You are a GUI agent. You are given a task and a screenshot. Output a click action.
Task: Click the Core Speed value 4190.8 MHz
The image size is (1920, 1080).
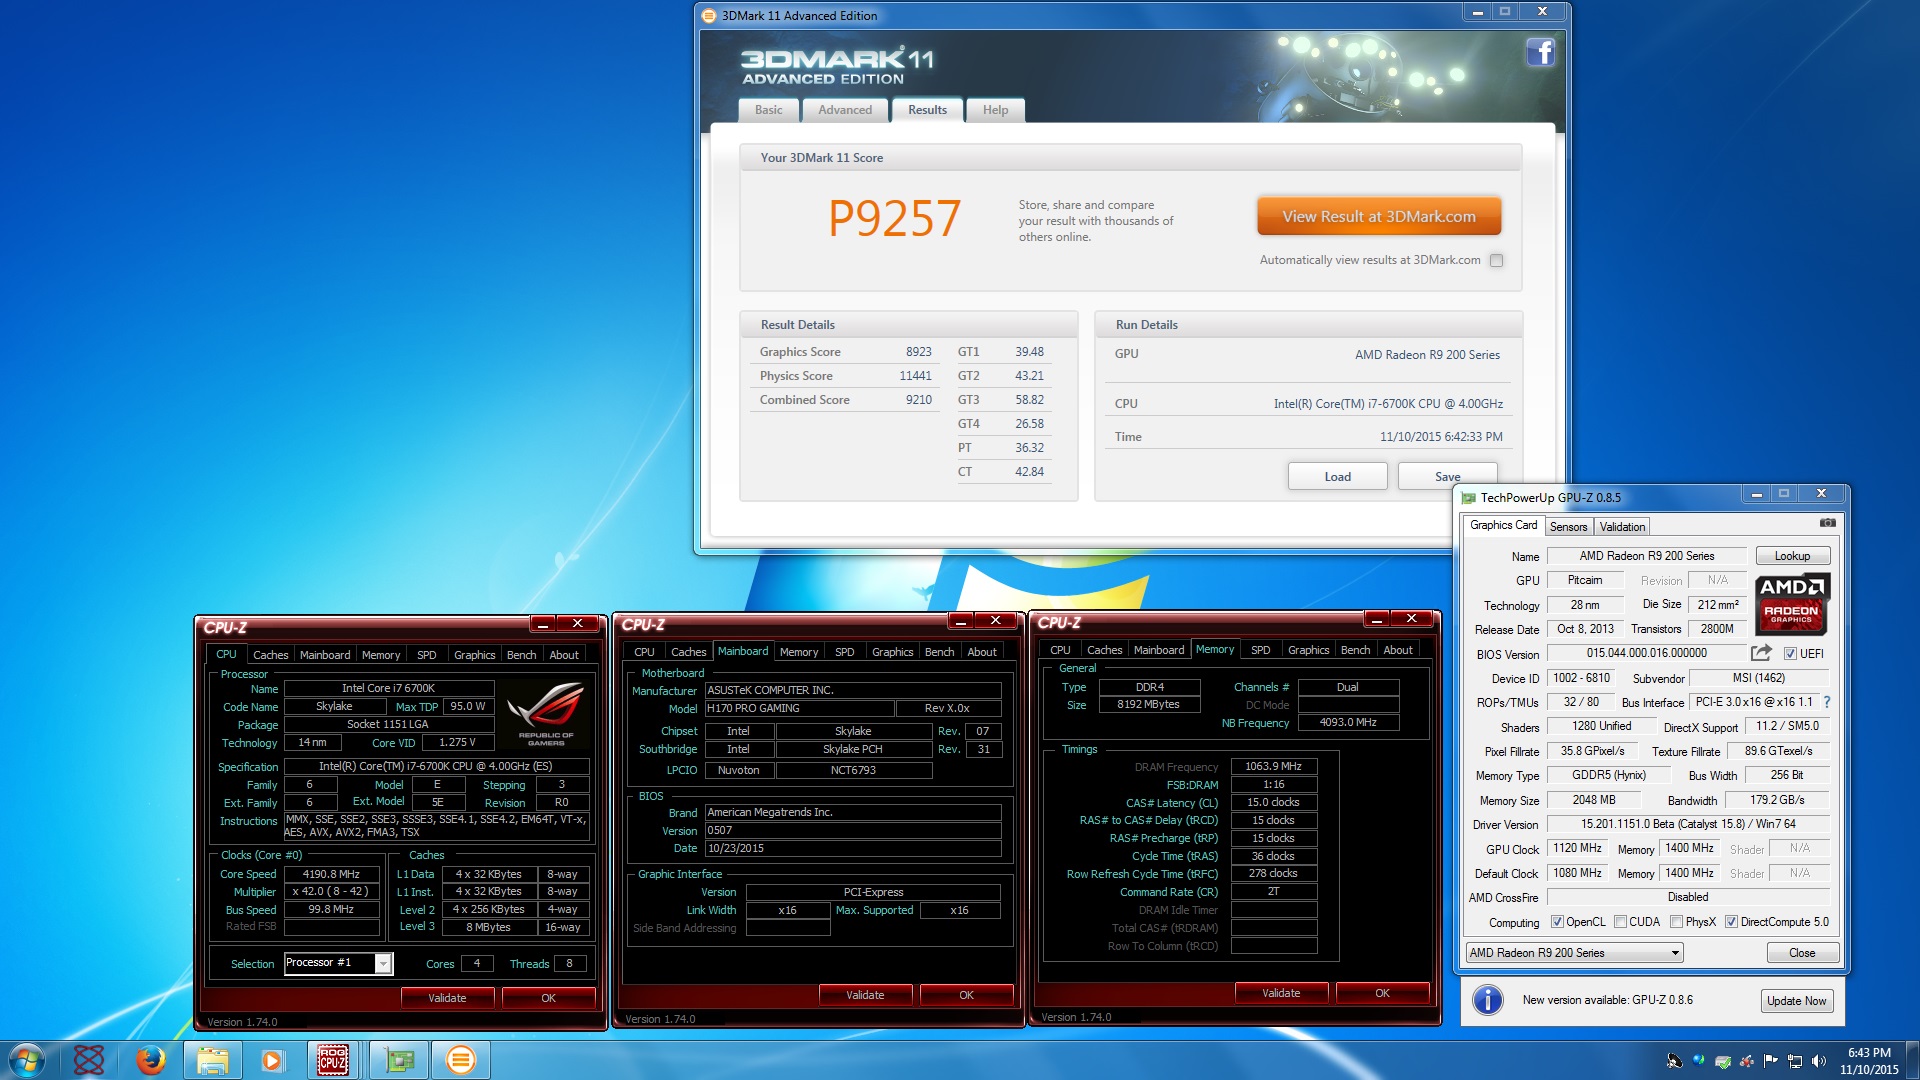point(331,874)
